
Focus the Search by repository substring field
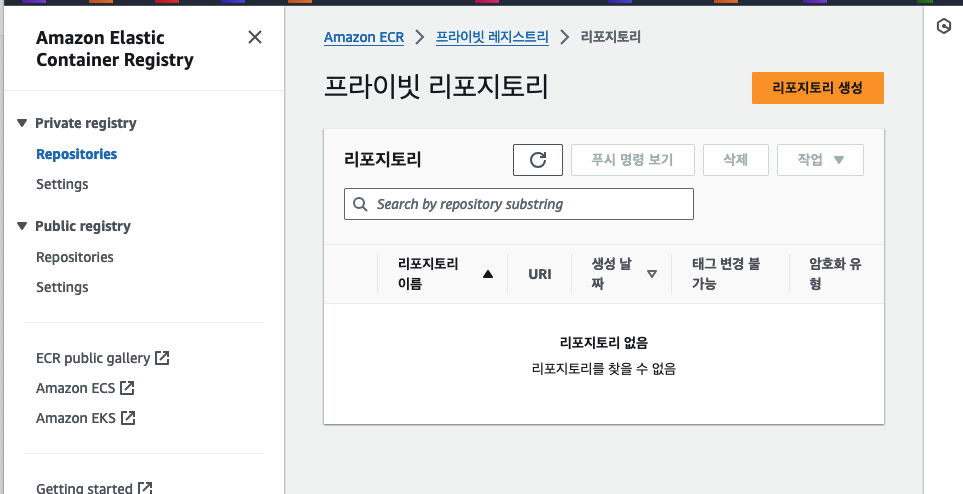point(519,204)
